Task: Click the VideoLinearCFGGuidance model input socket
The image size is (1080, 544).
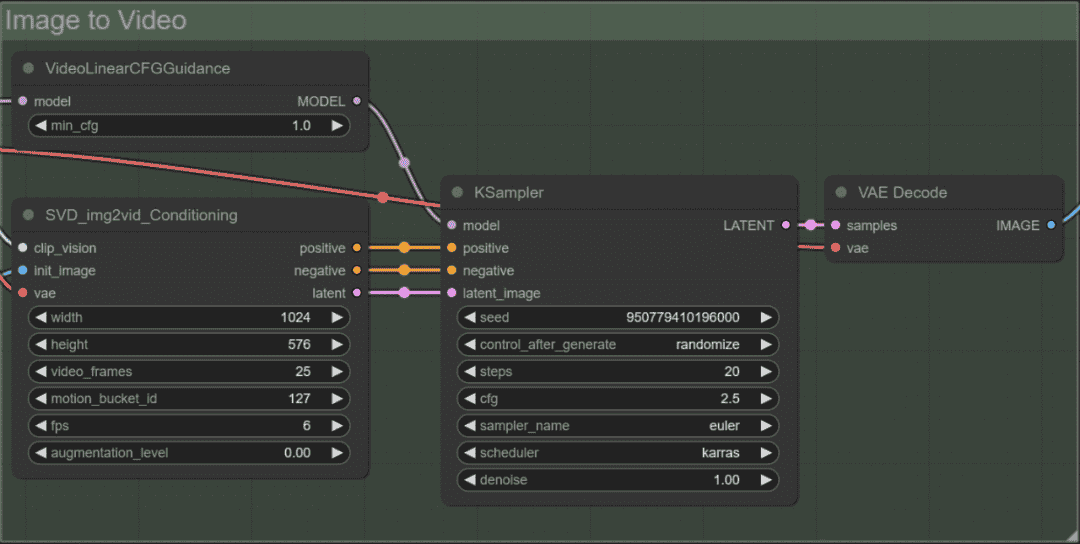Action: tap(23, 101)
